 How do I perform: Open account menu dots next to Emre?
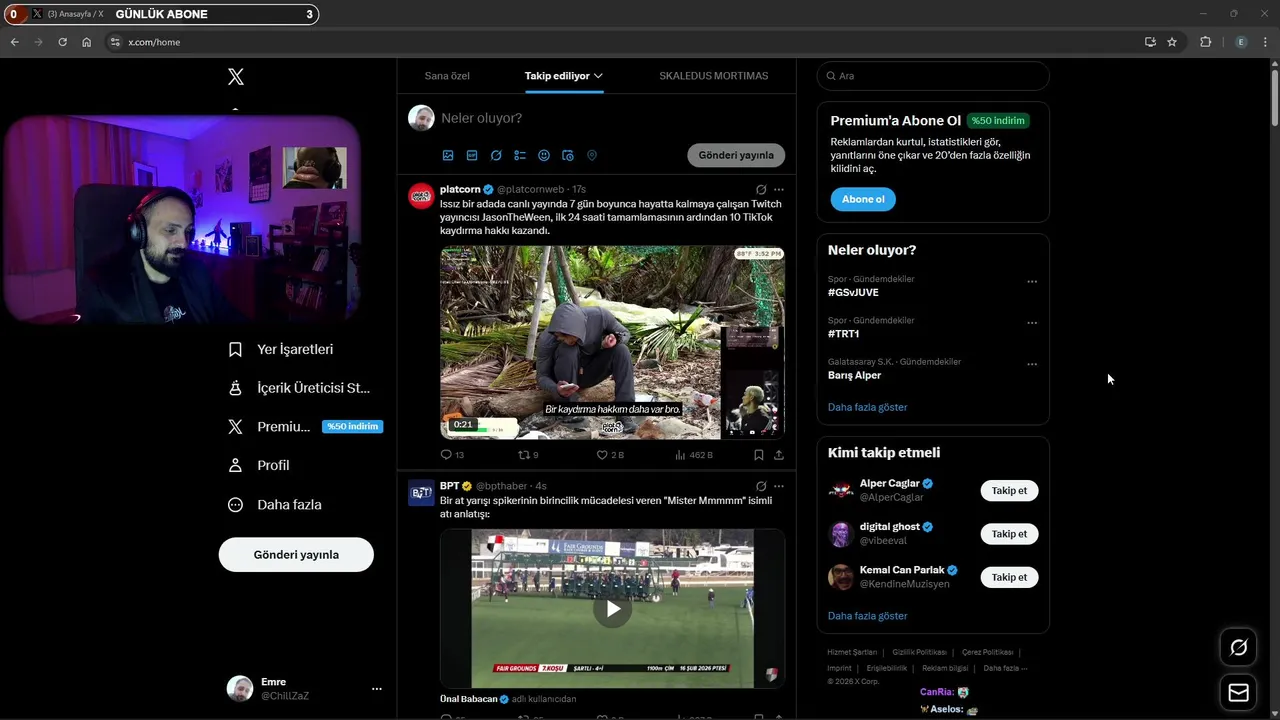(376, 689)
